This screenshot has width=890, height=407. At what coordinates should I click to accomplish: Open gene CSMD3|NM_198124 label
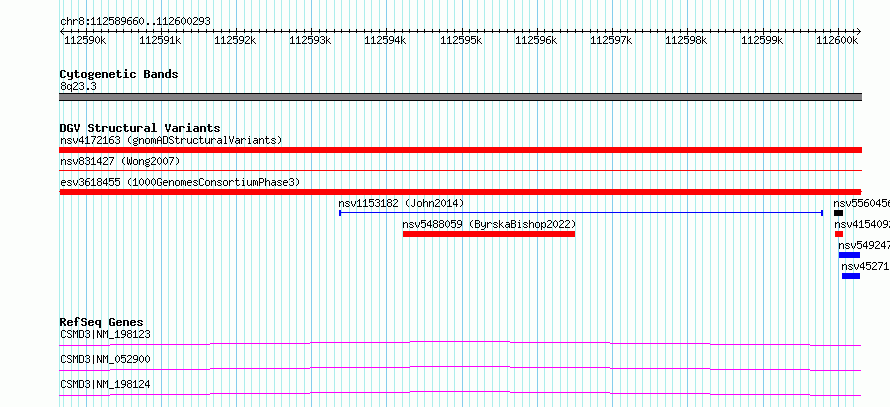[106, 384]
